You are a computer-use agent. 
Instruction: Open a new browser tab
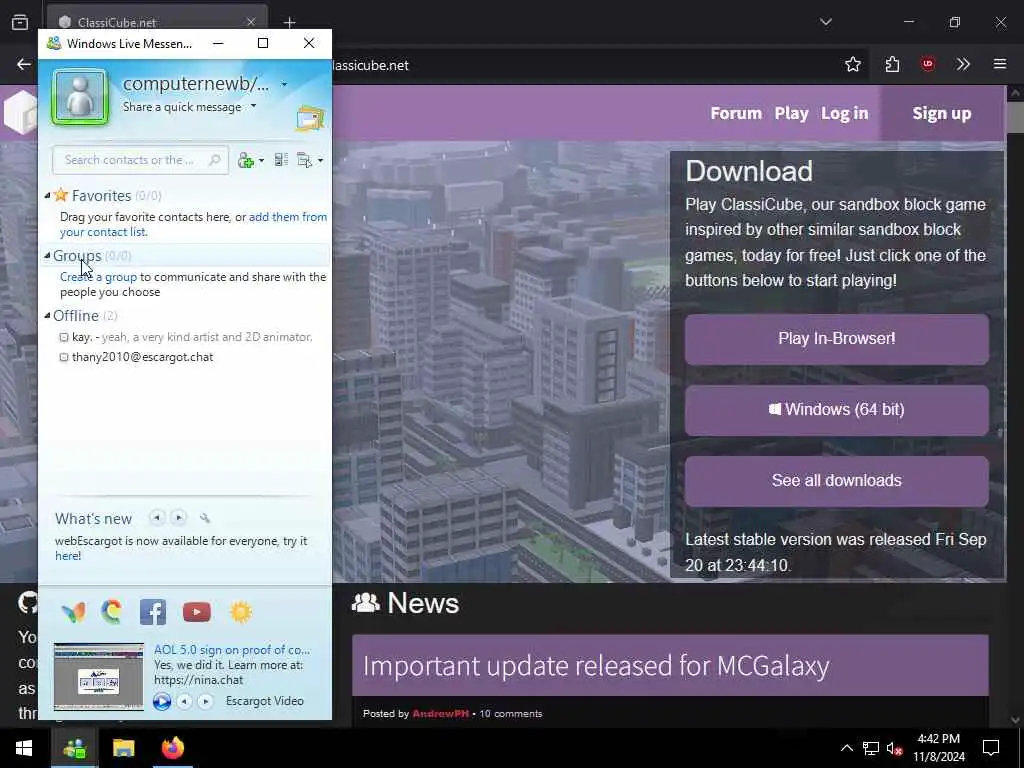[289, 22]
